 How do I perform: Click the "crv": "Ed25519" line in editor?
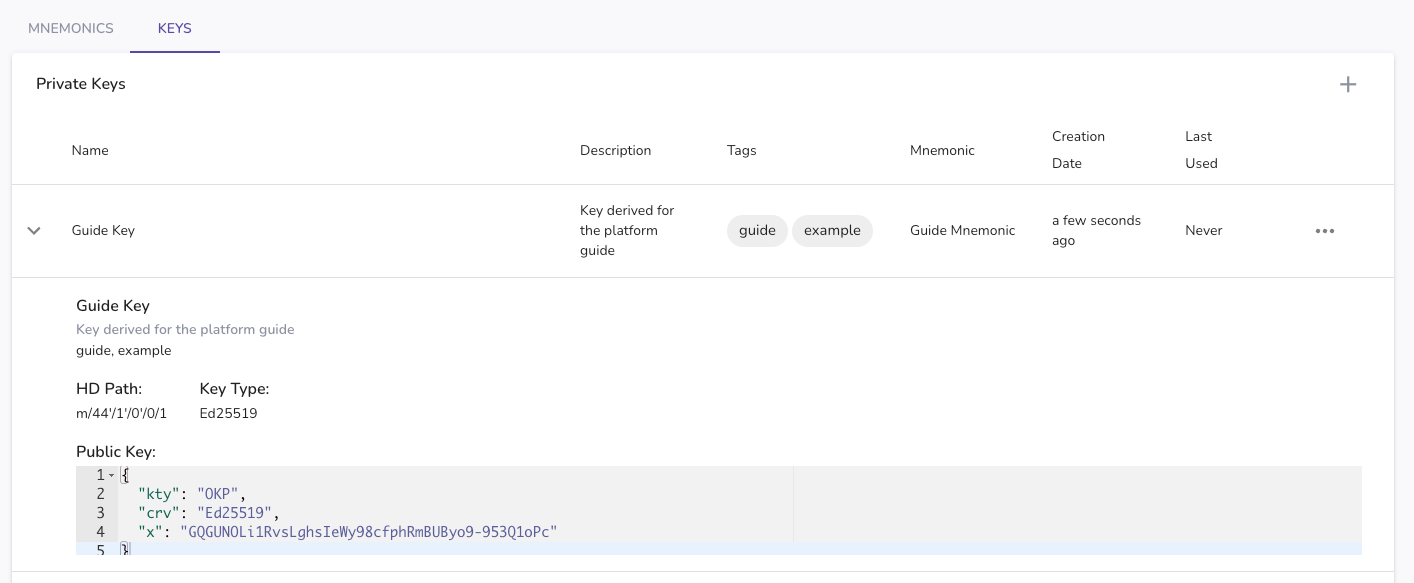coord(209,513)
